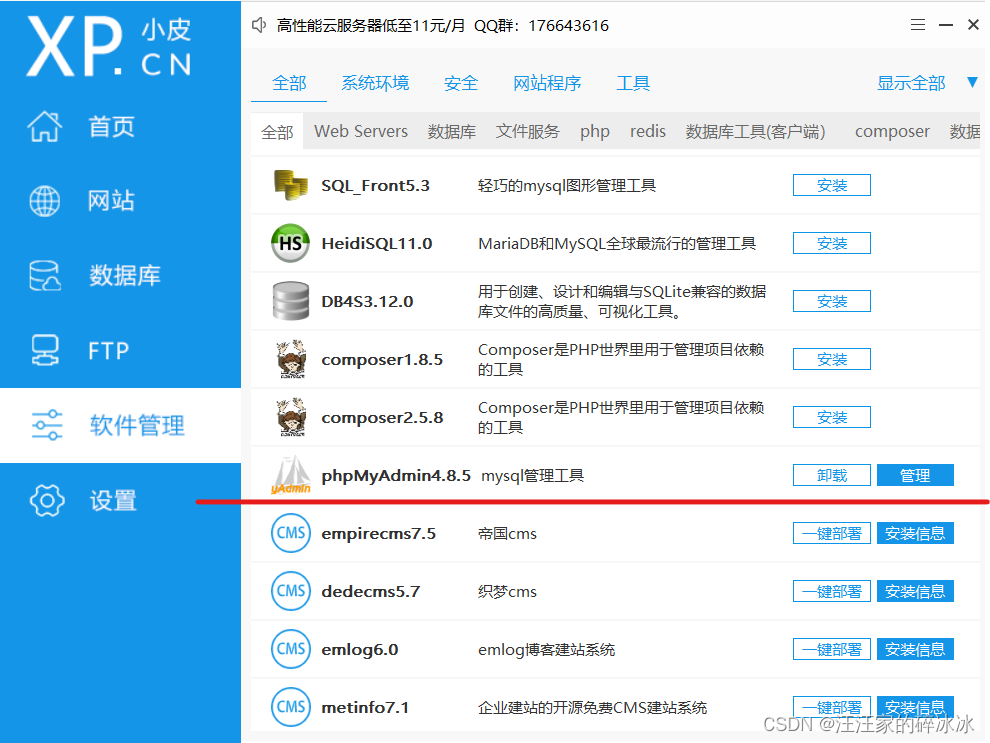Click the HeidiSQL green HS icon
This screenshot has height=743, width=990.
coord(290,243)
